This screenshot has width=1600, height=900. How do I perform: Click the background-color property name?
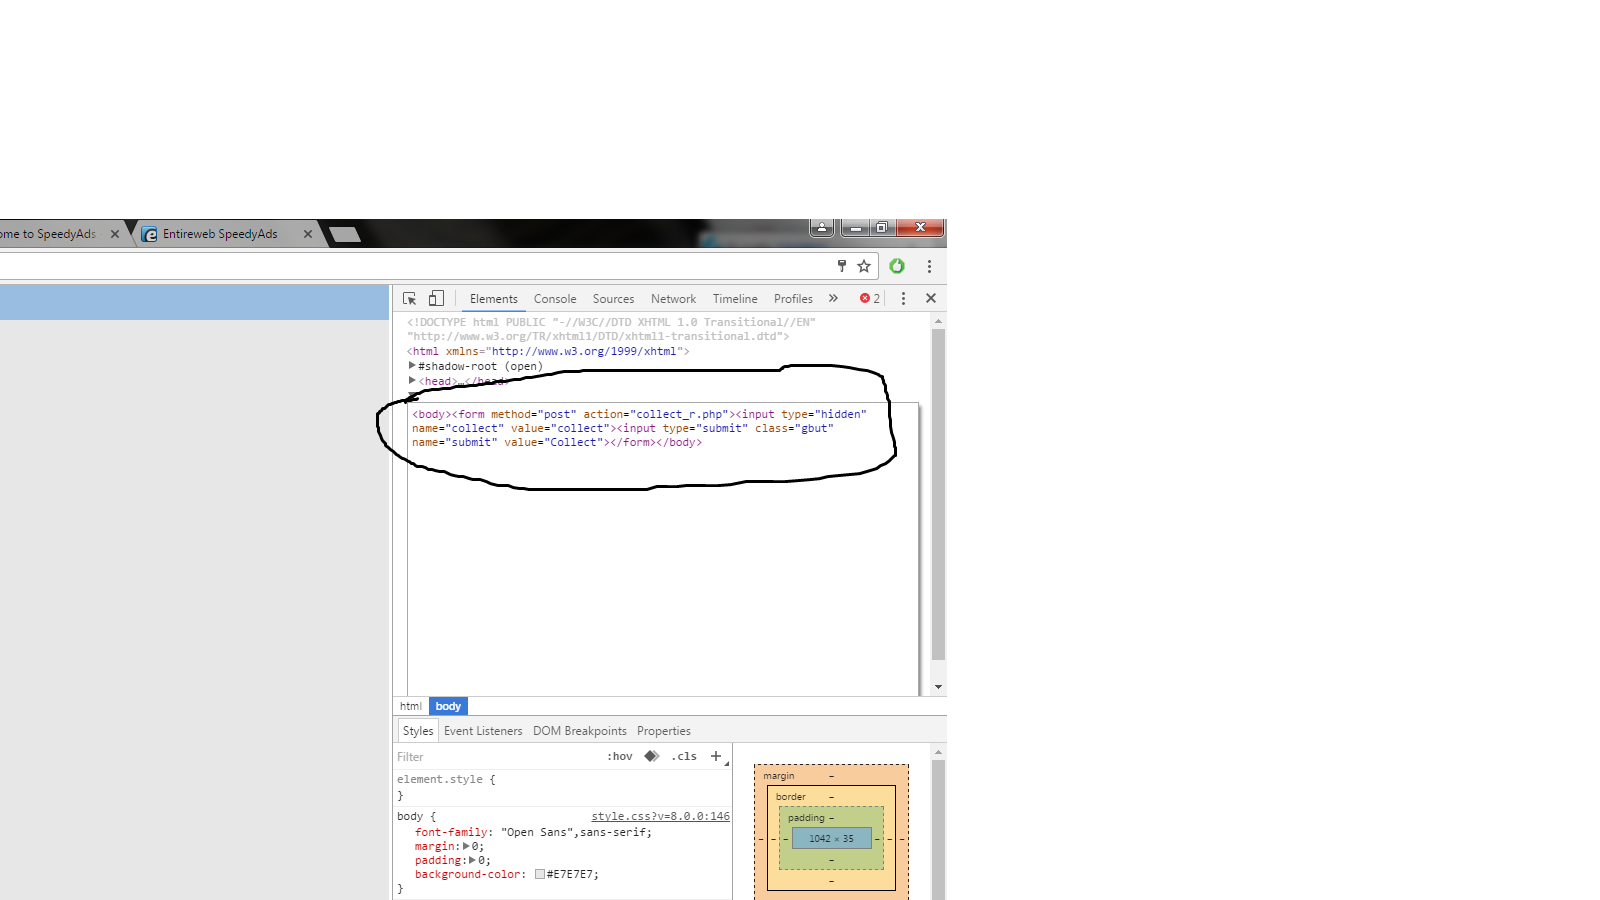pyautogui.click(x=468, y=874)
